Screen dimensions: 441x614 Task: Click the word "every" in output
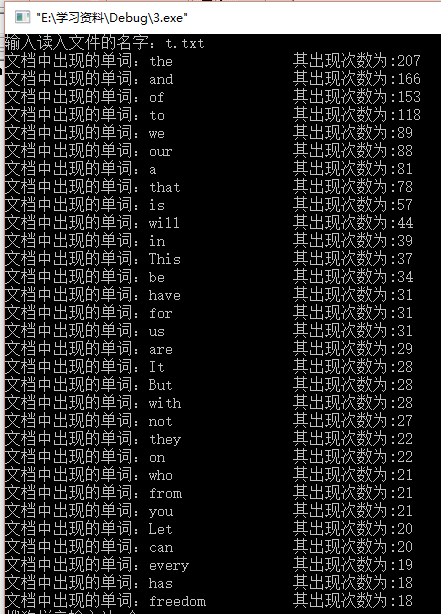point(169,566)
